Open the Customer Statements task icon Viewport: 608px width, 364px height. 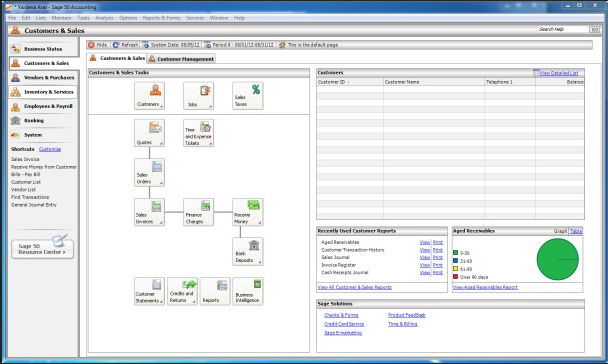coord(149,291)
